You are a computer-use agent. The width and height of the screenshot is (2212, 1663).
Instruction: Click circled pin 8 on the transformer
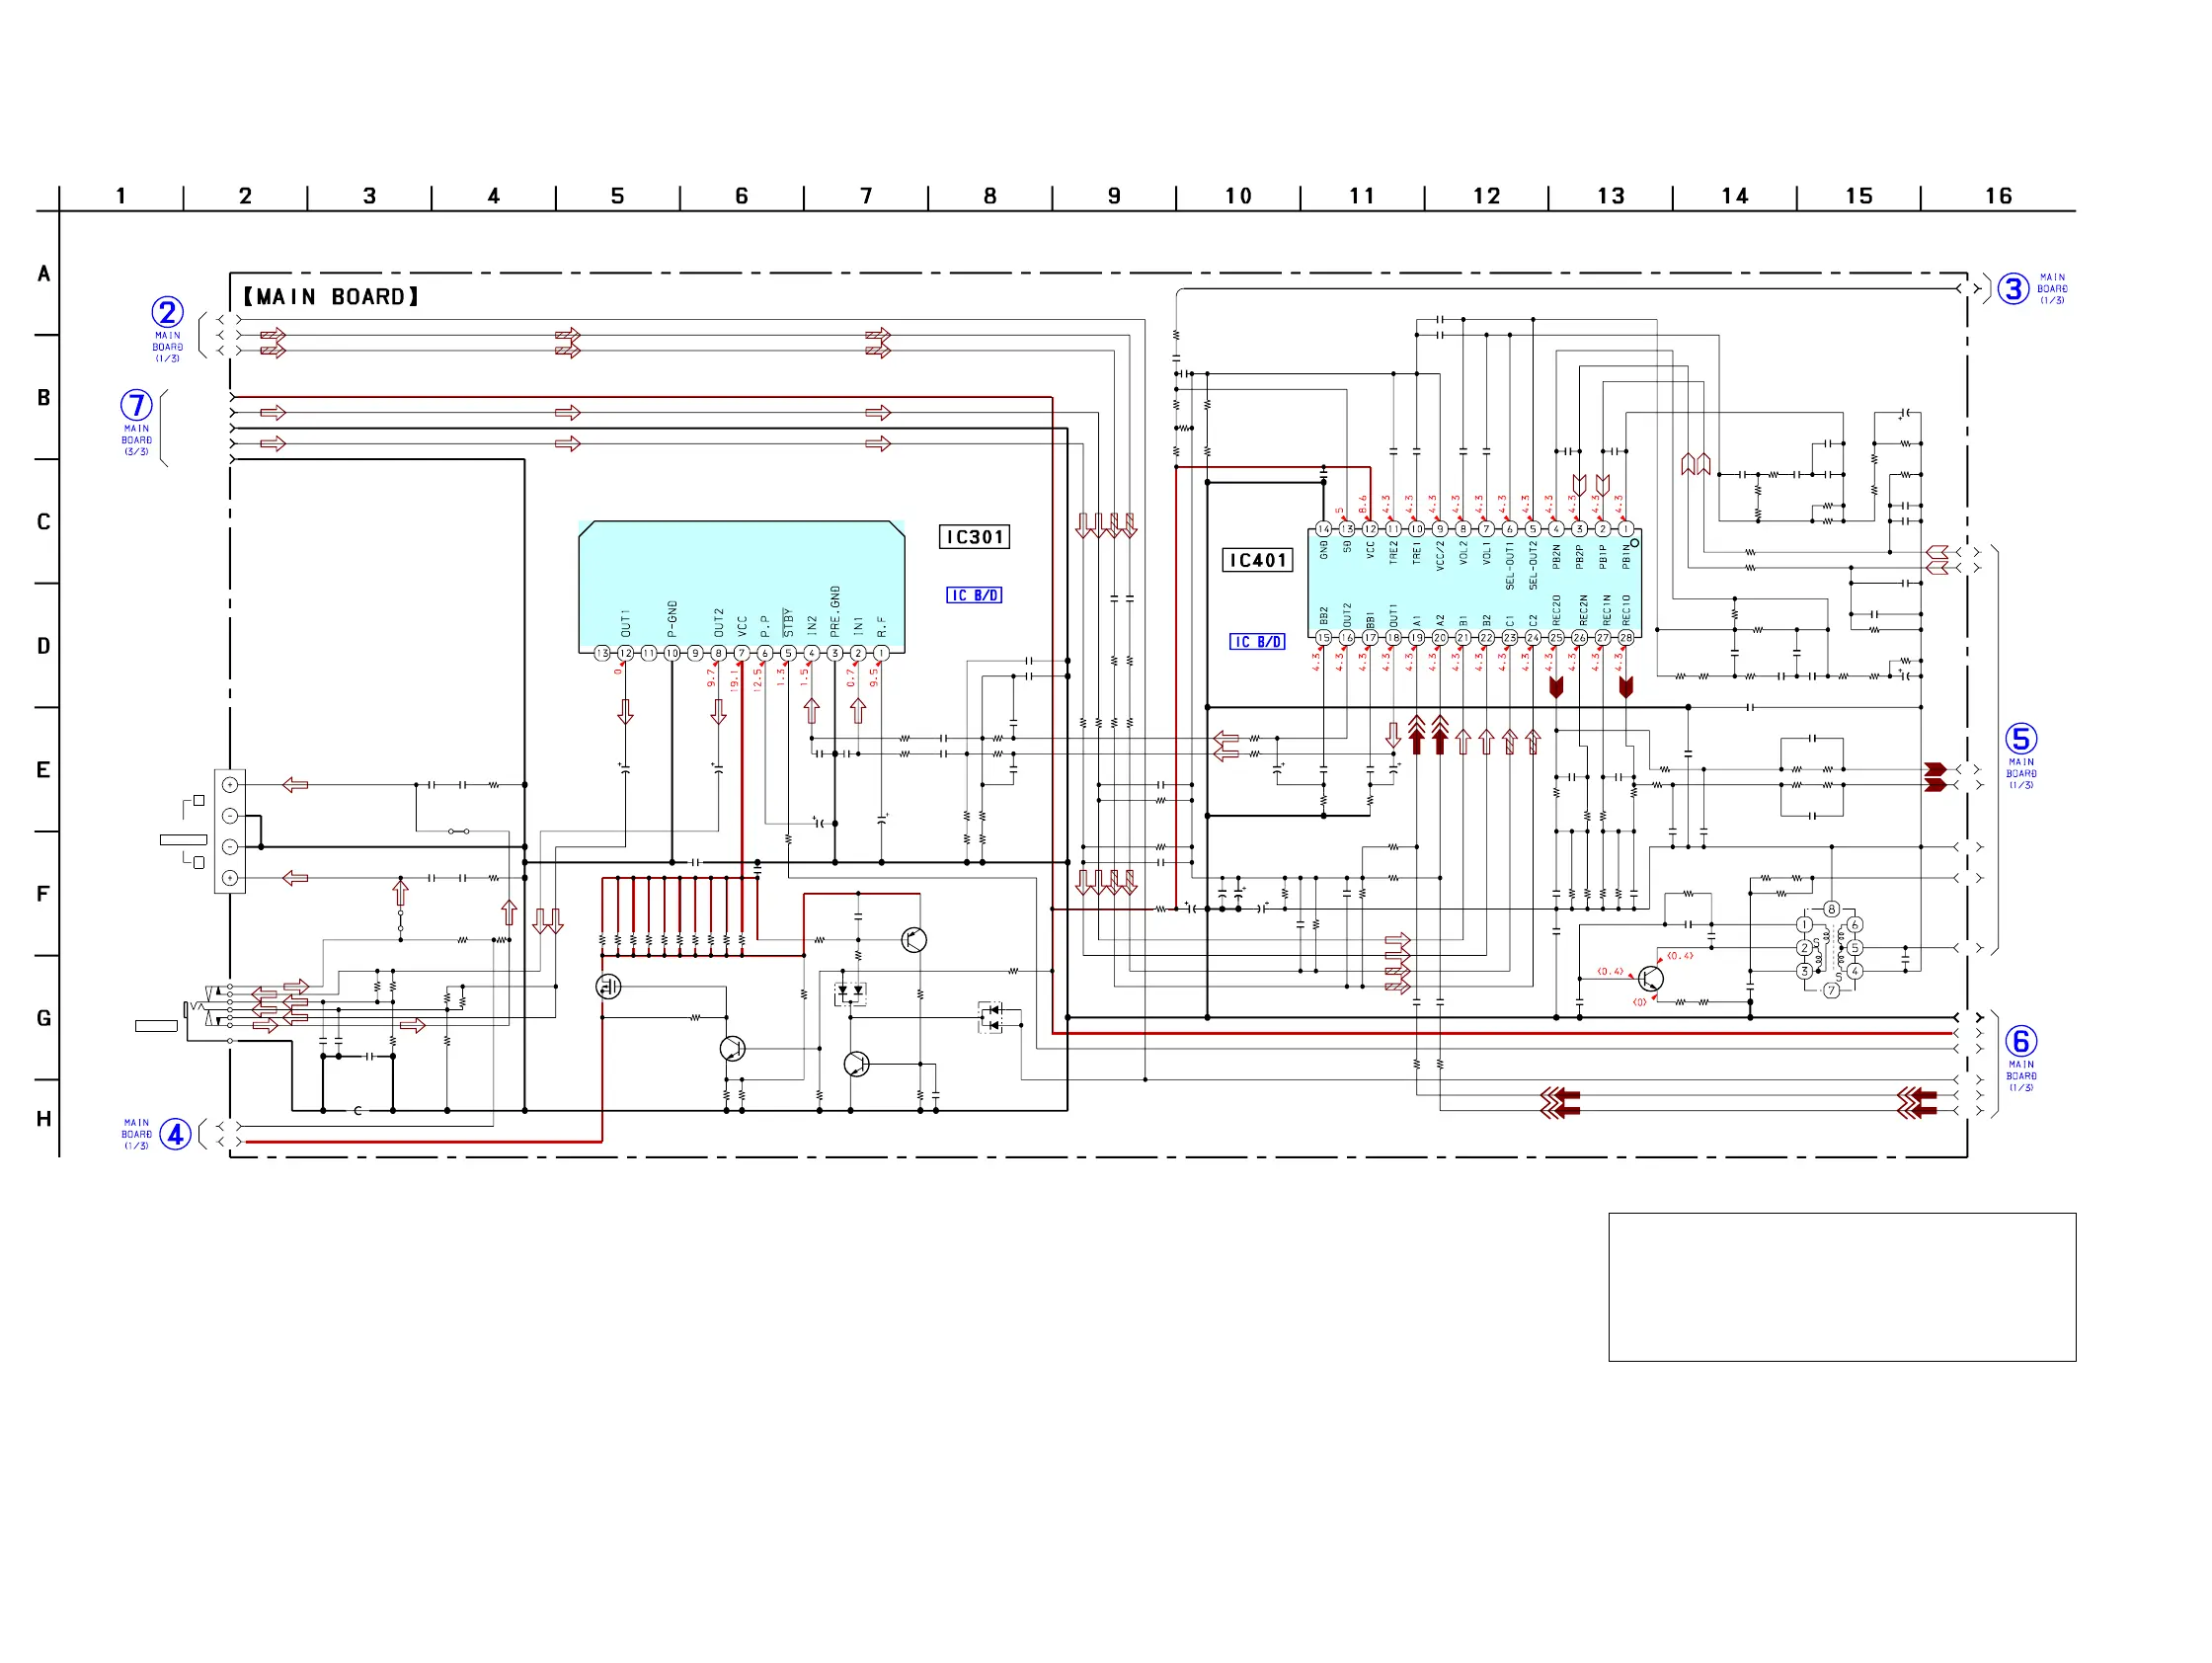point(1831,909)
